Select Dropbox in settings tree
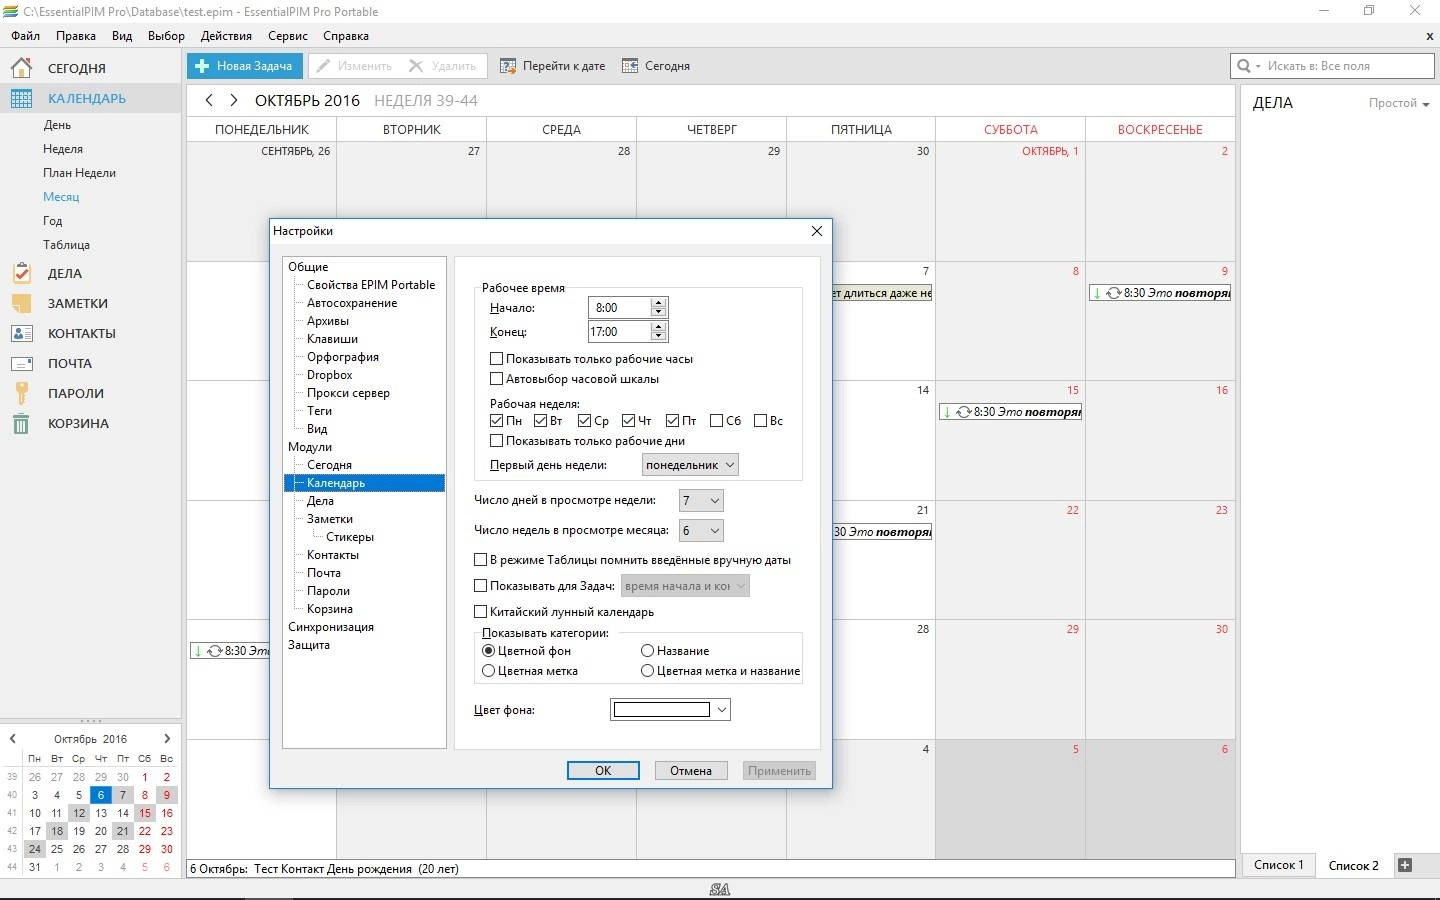 [x=330, y=375]
